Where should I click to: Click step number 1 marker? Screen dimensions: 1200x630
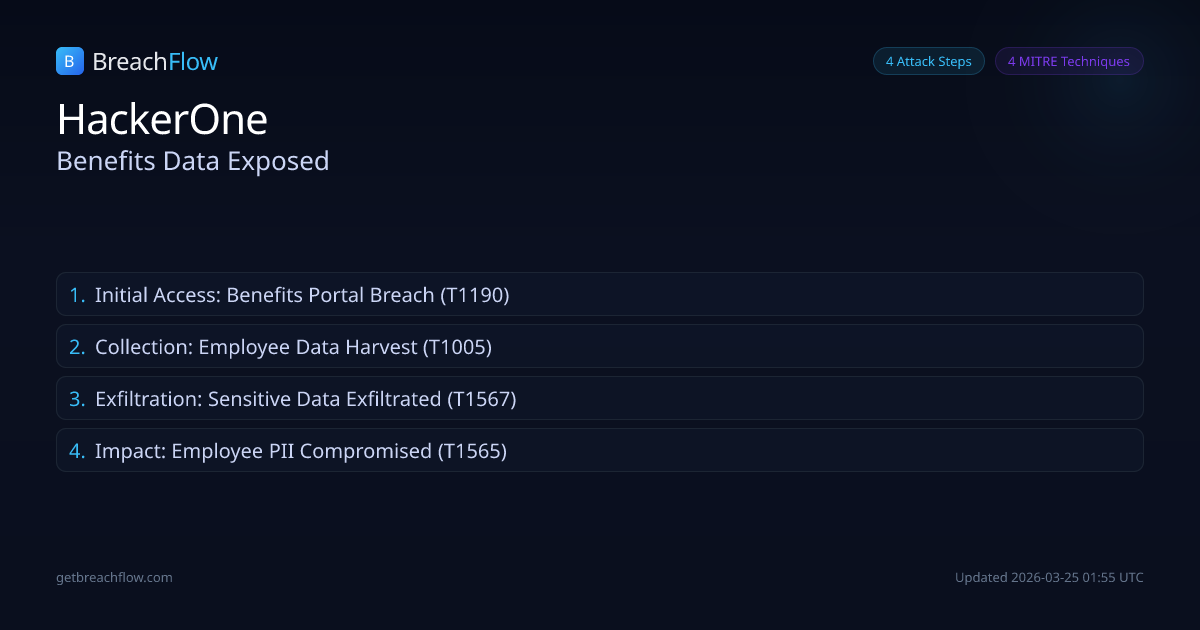(77, 295)
